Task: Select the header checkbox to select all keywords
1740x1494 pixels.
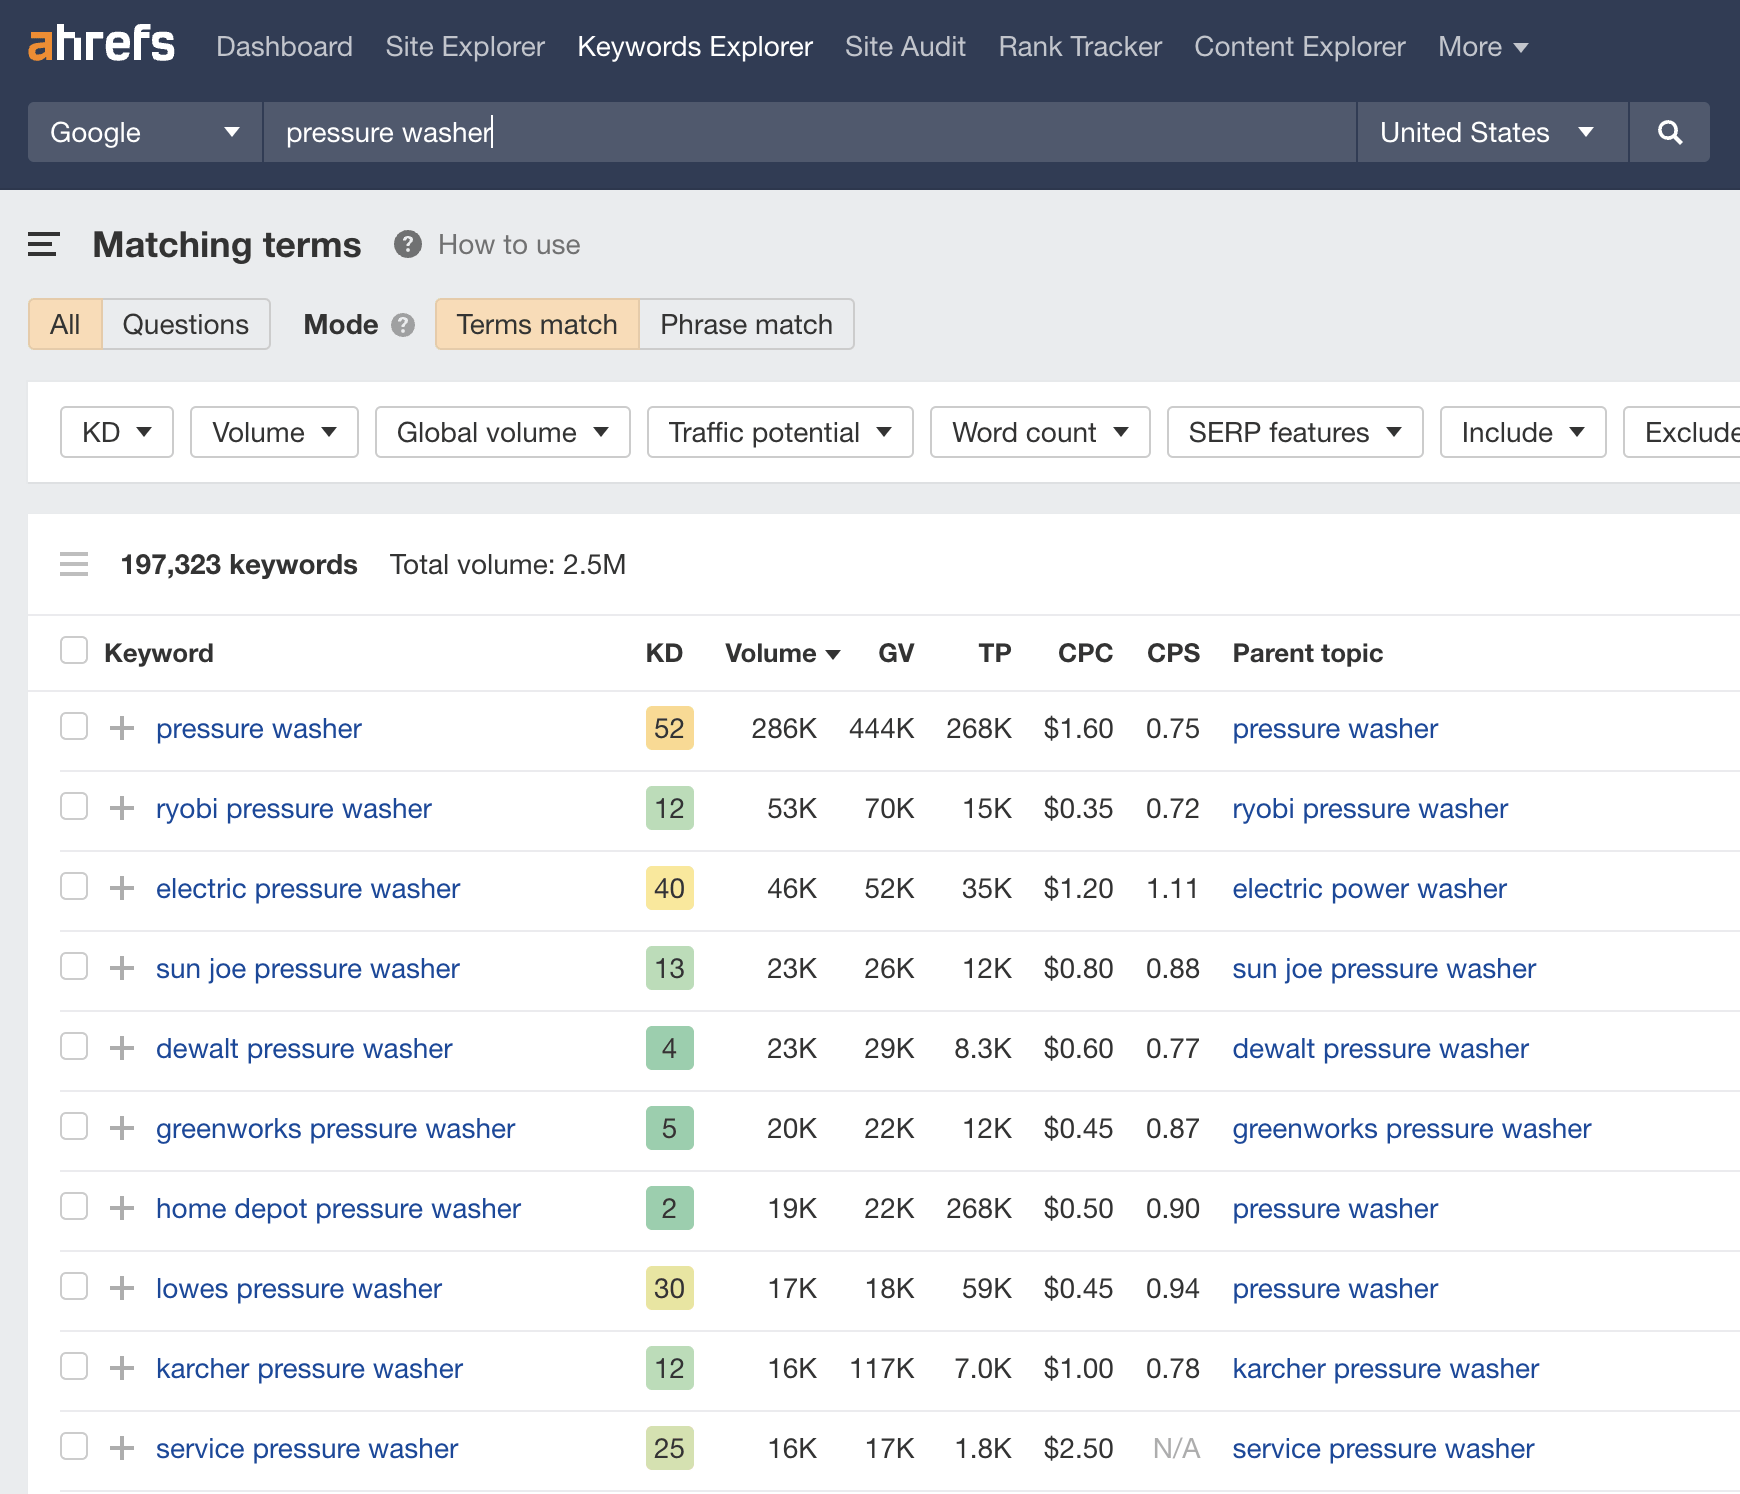Action: point(74,650)
